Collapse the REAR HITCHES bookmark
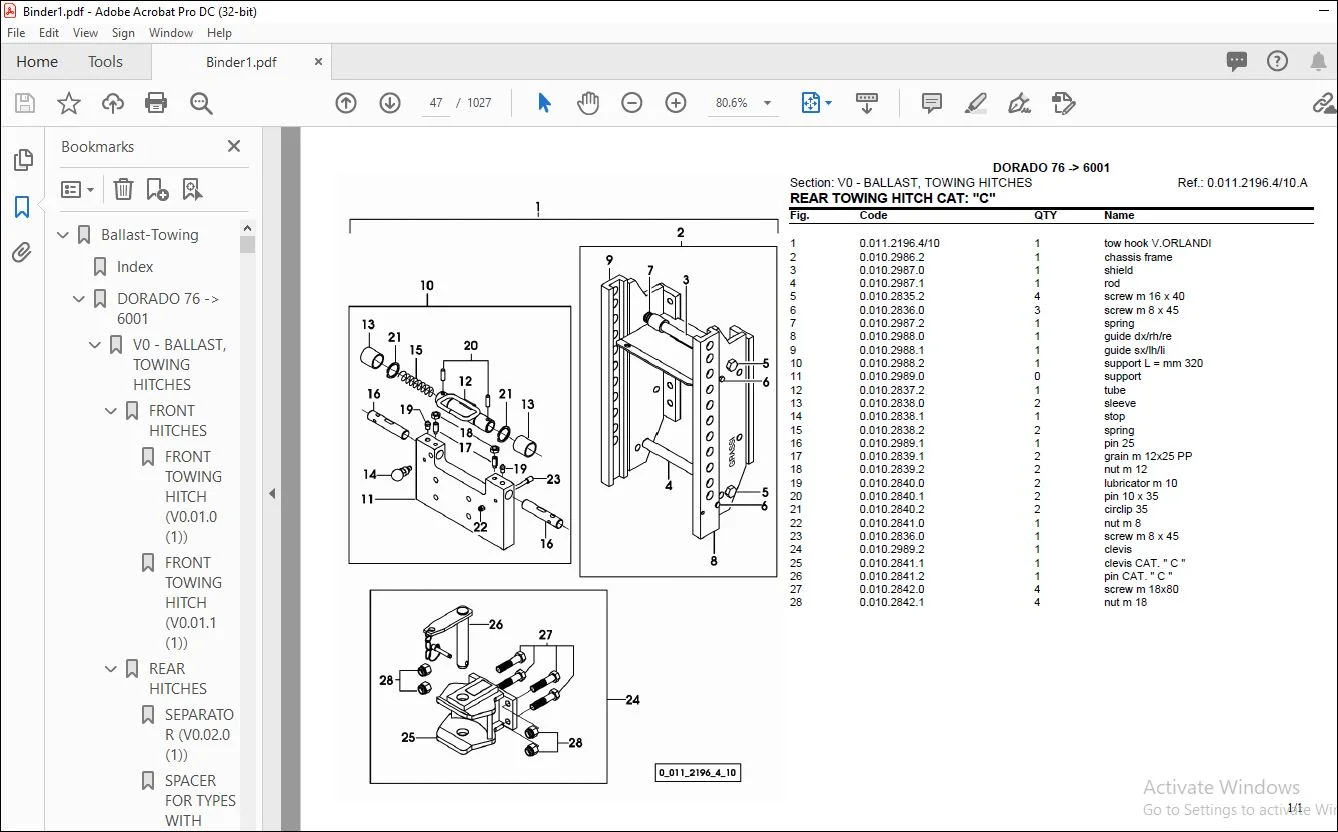The width and height of the screenshot is (1338, 832). tap(112, 669)
